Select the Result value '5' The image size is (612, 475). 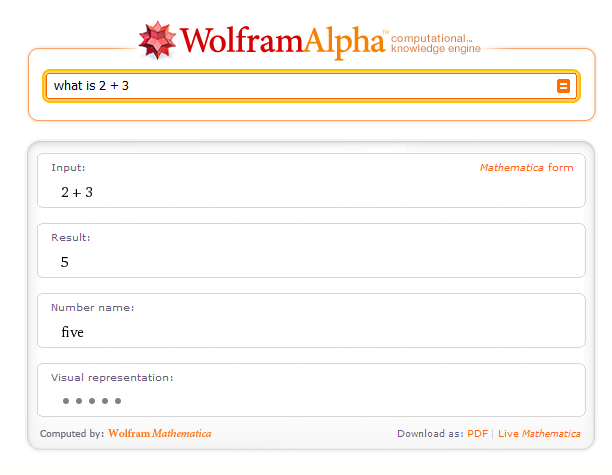[x=65, y=262]
